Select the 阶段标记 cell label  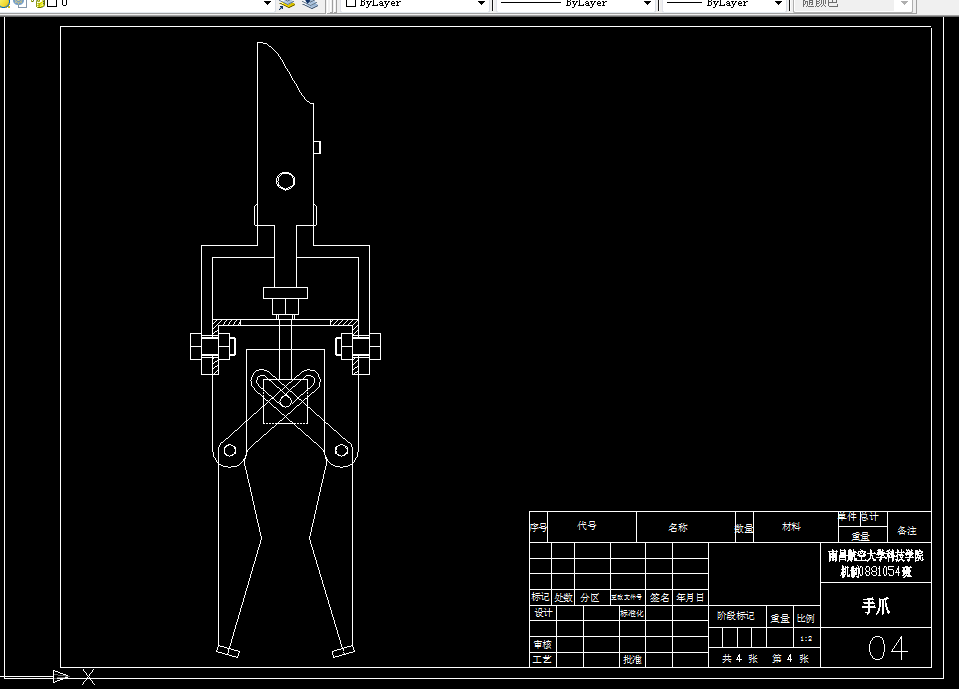pos(736,616)
